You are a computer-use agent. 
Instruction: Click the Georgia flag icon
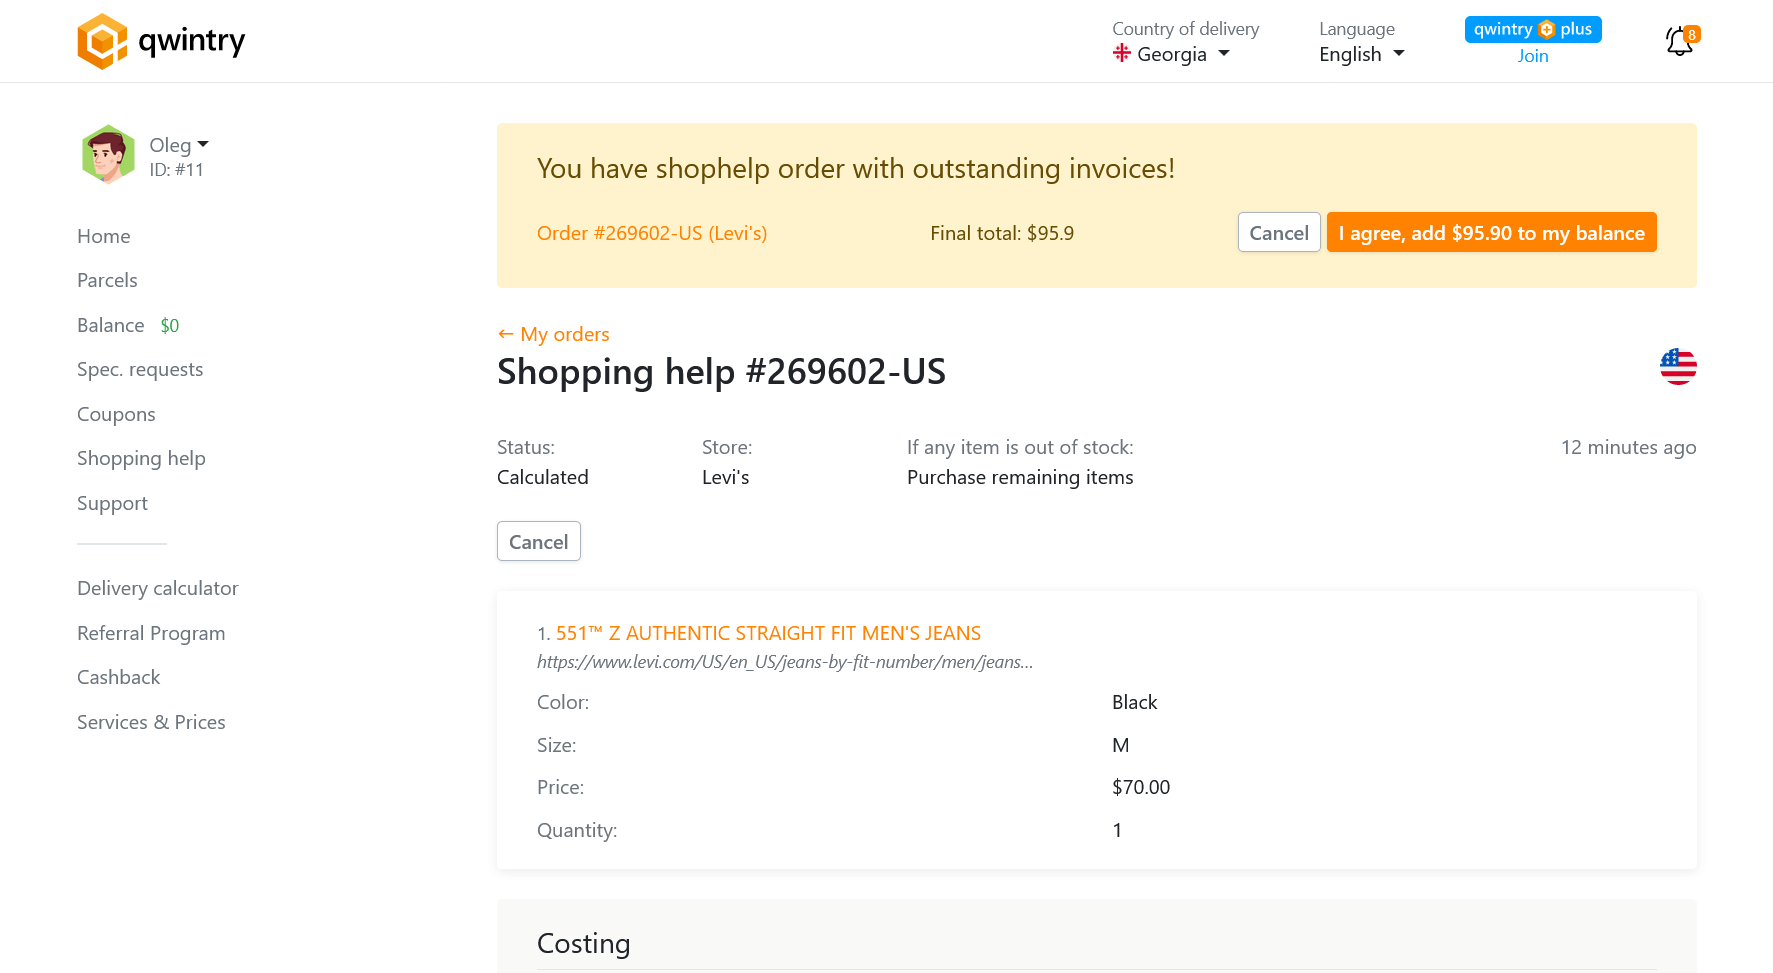pyautogui.click(x=1123, y=54)
